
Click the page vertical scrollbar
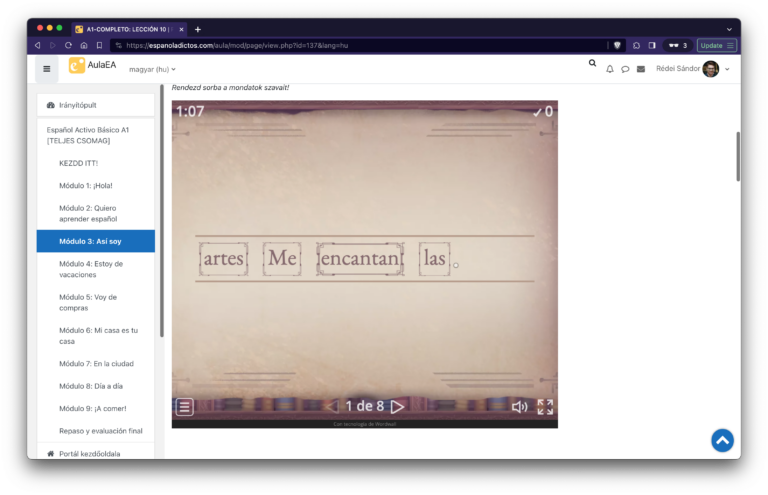pos(738,157)
